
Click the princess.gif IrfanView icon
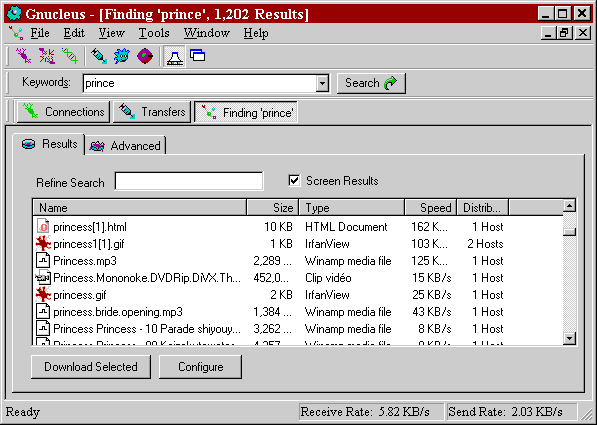pos(43,294)
